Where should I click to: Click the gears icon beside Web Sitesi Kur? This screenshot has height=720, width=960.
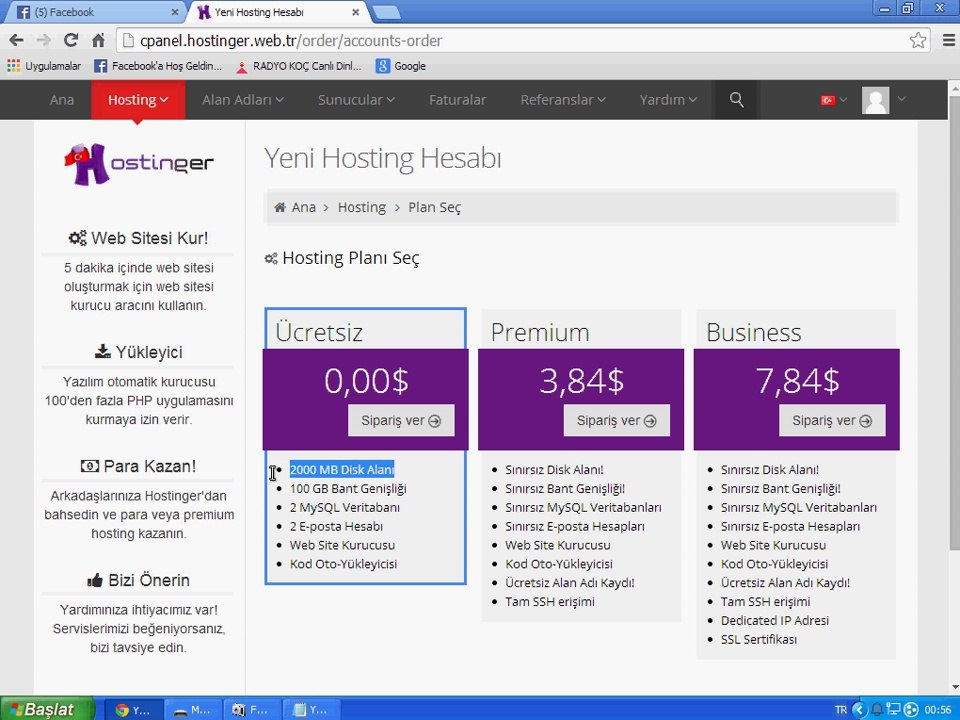click(x=78, y=238)
